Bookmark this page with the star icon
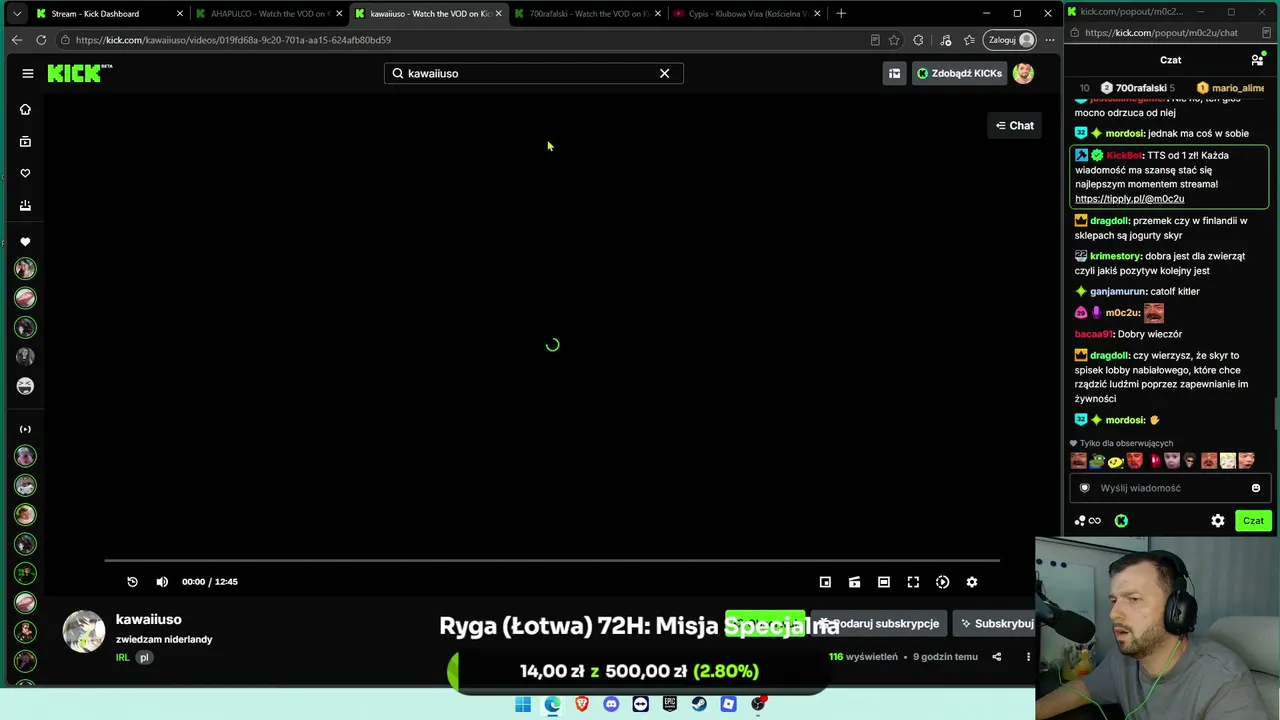The image size is (1280, 720). point(894,40)
